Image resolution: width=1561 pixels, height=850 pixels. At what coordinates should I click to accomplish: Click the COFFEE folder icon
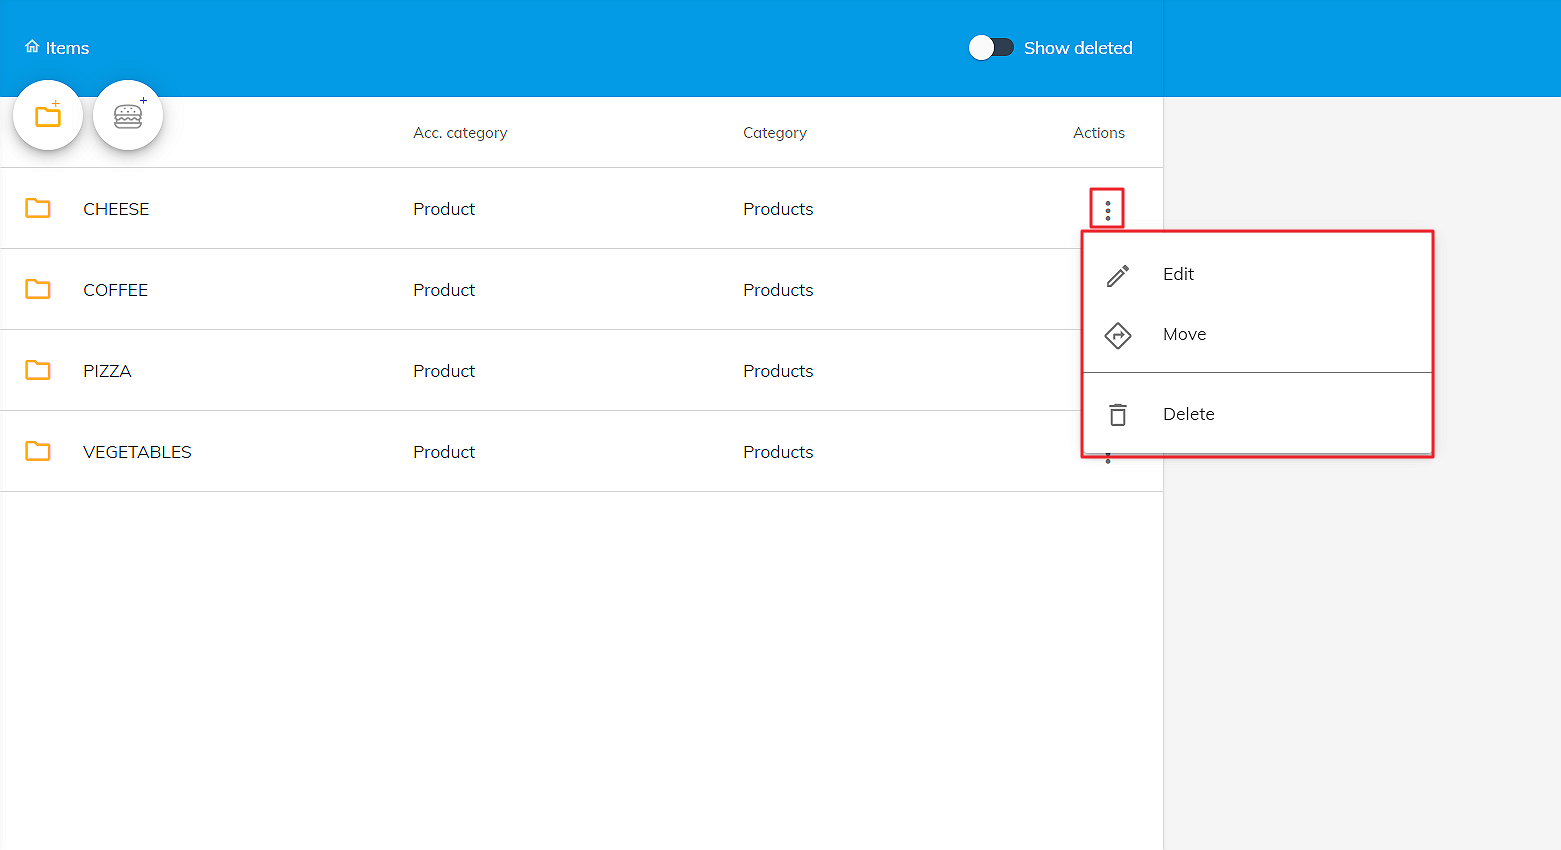(x=38, y=289)
